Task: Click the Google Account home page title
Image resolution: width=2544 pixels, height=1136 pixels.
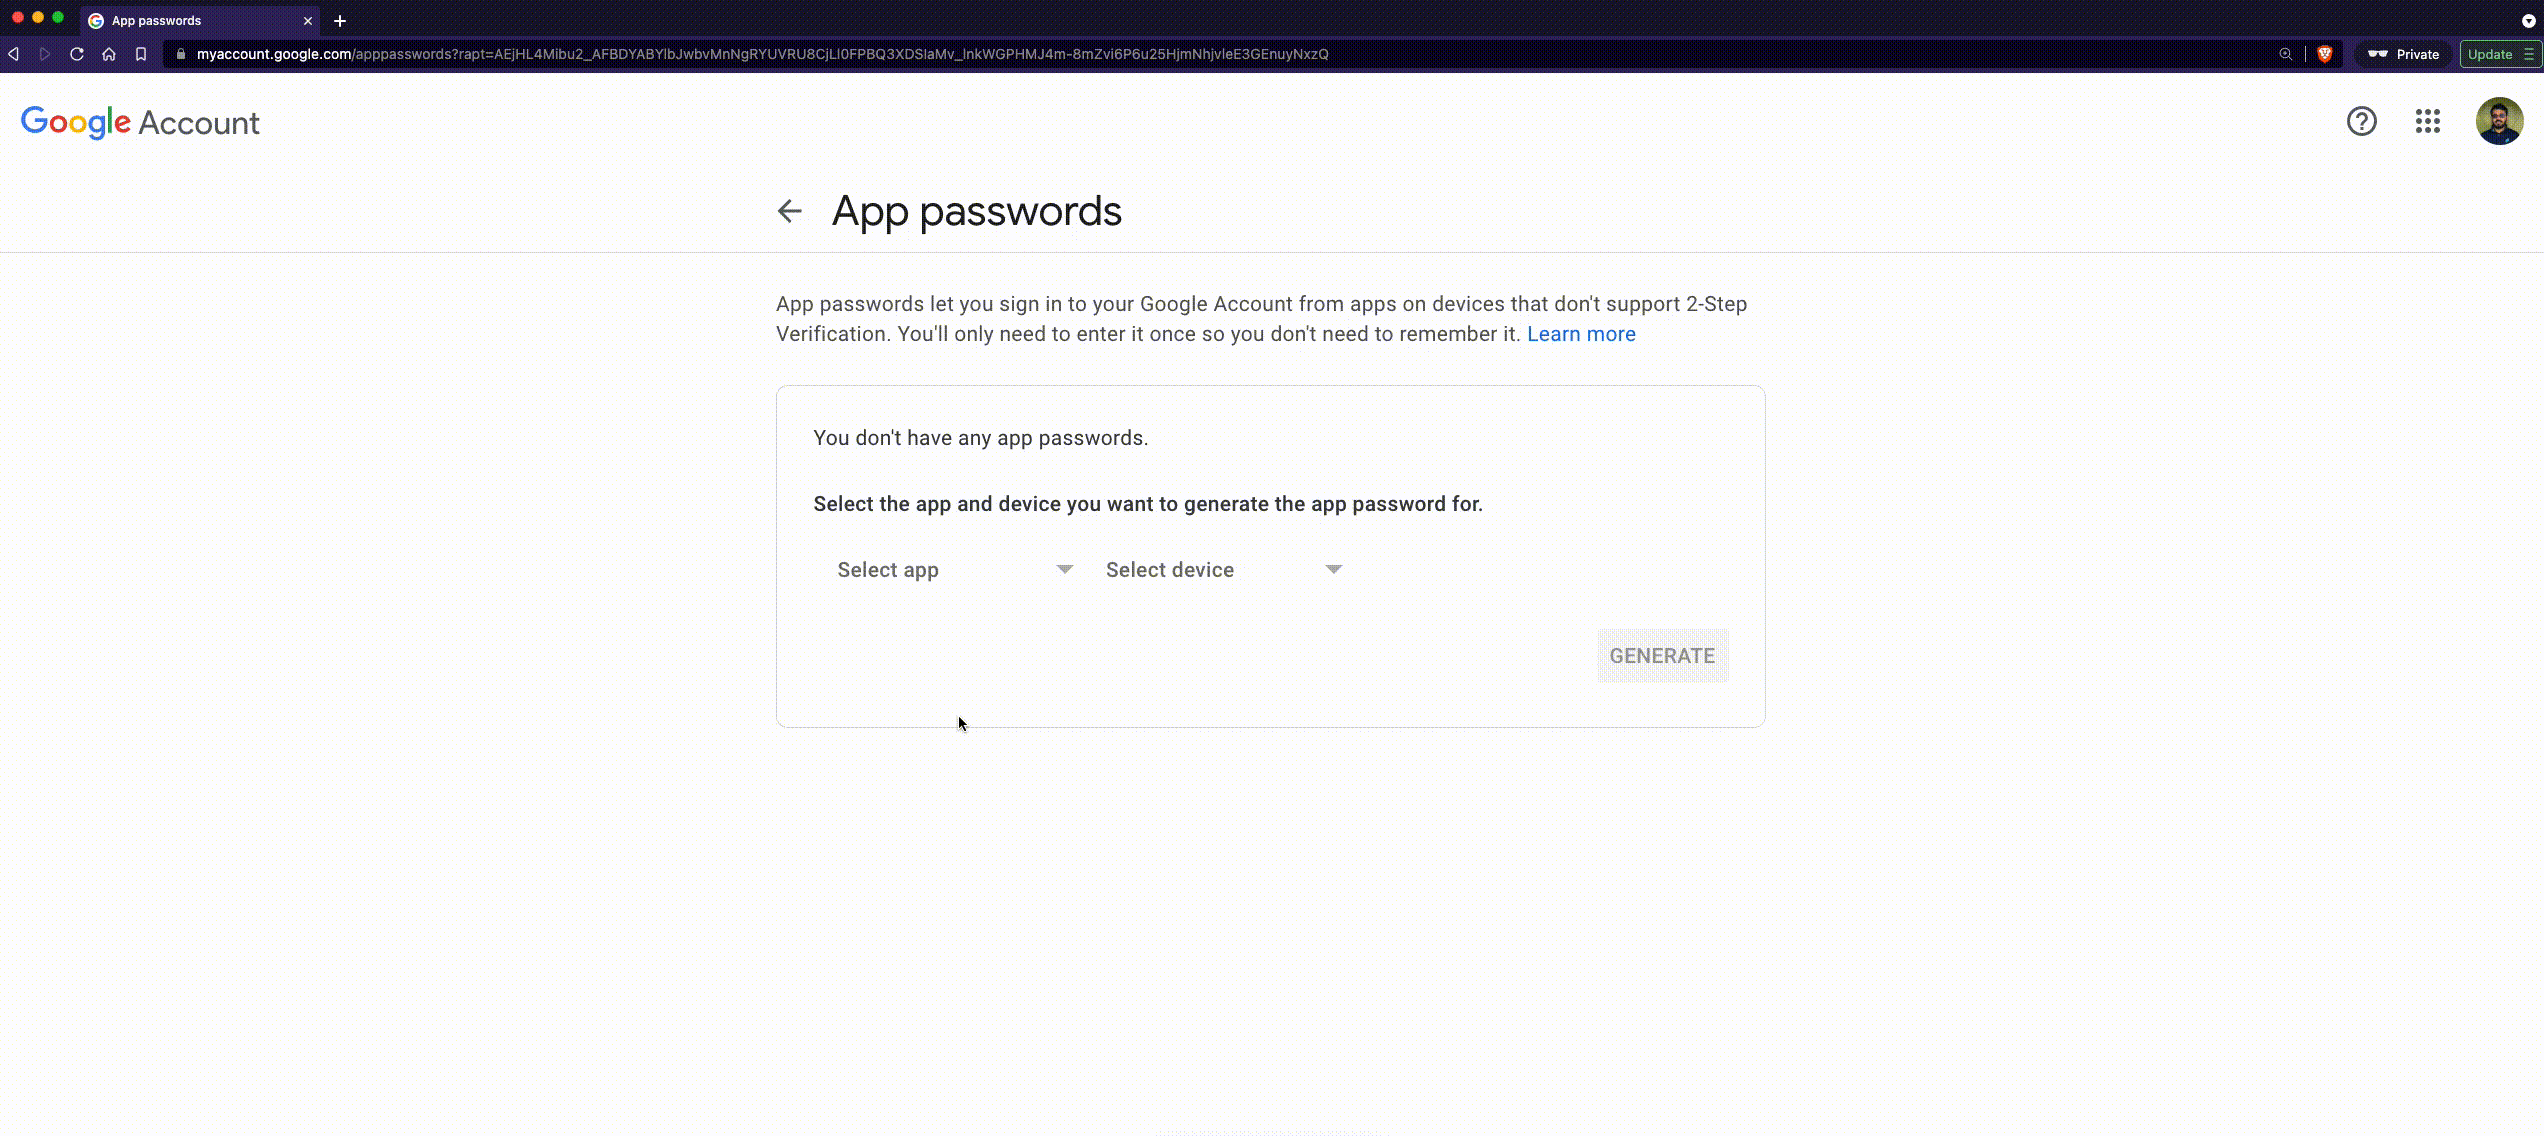Action: click(140, 122)
